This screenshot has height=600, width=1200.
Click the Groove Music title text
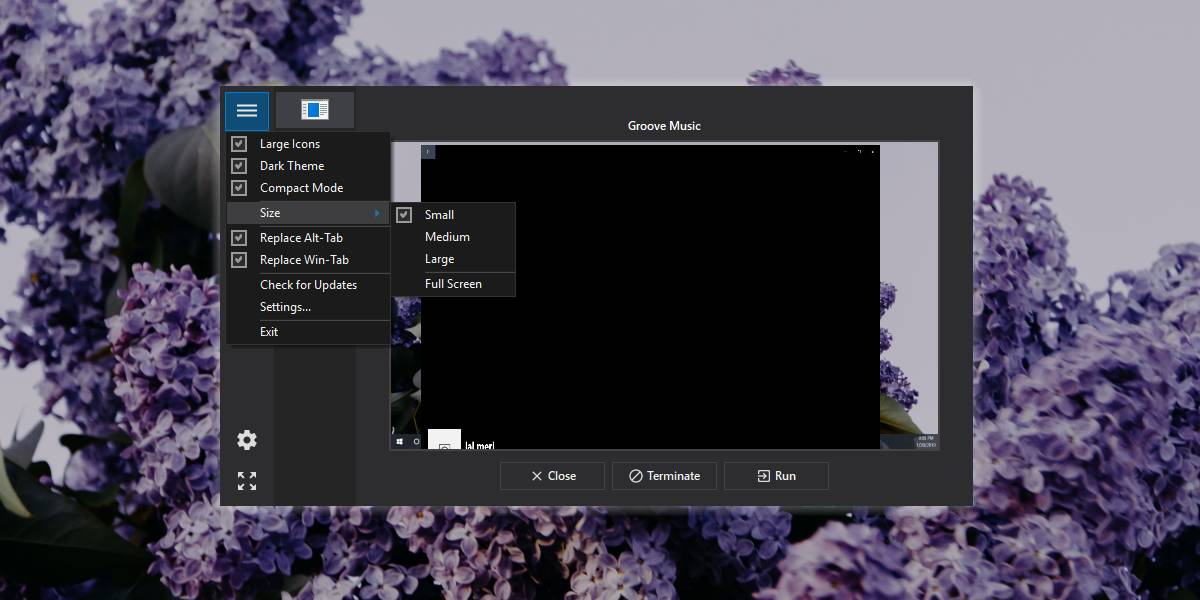click(664, 126)
